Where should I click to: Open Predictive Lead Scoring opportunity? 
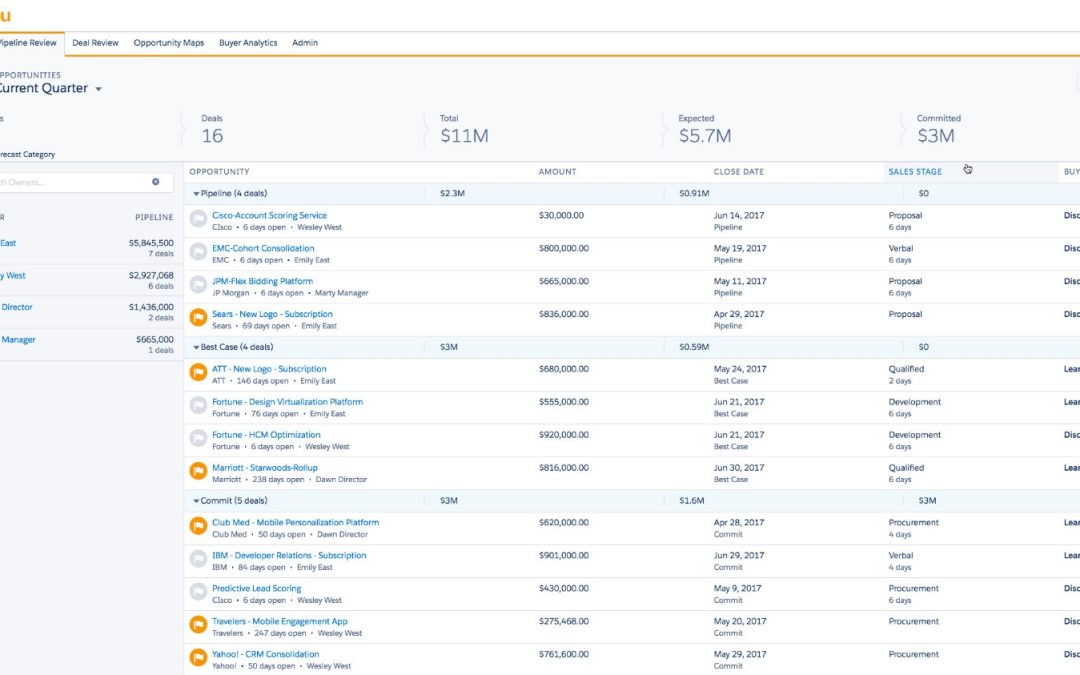256,588
